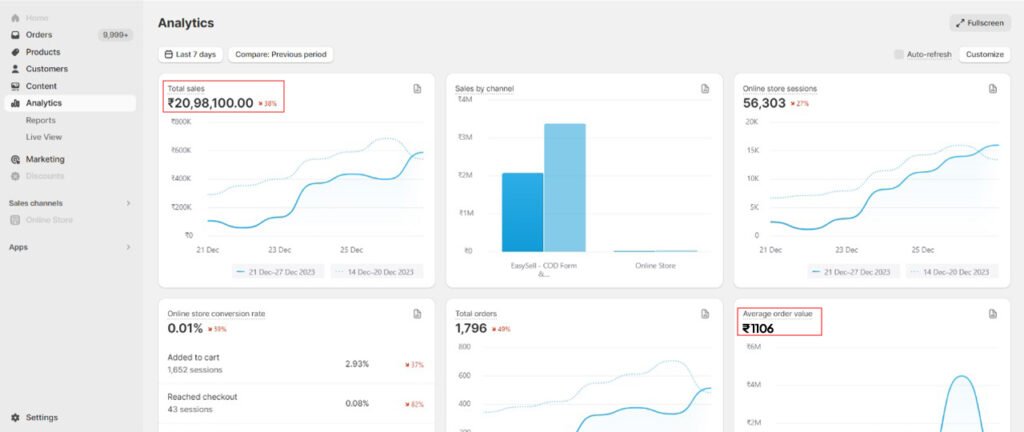Open report icon on Online store sessions card

[x=993, y=89]
